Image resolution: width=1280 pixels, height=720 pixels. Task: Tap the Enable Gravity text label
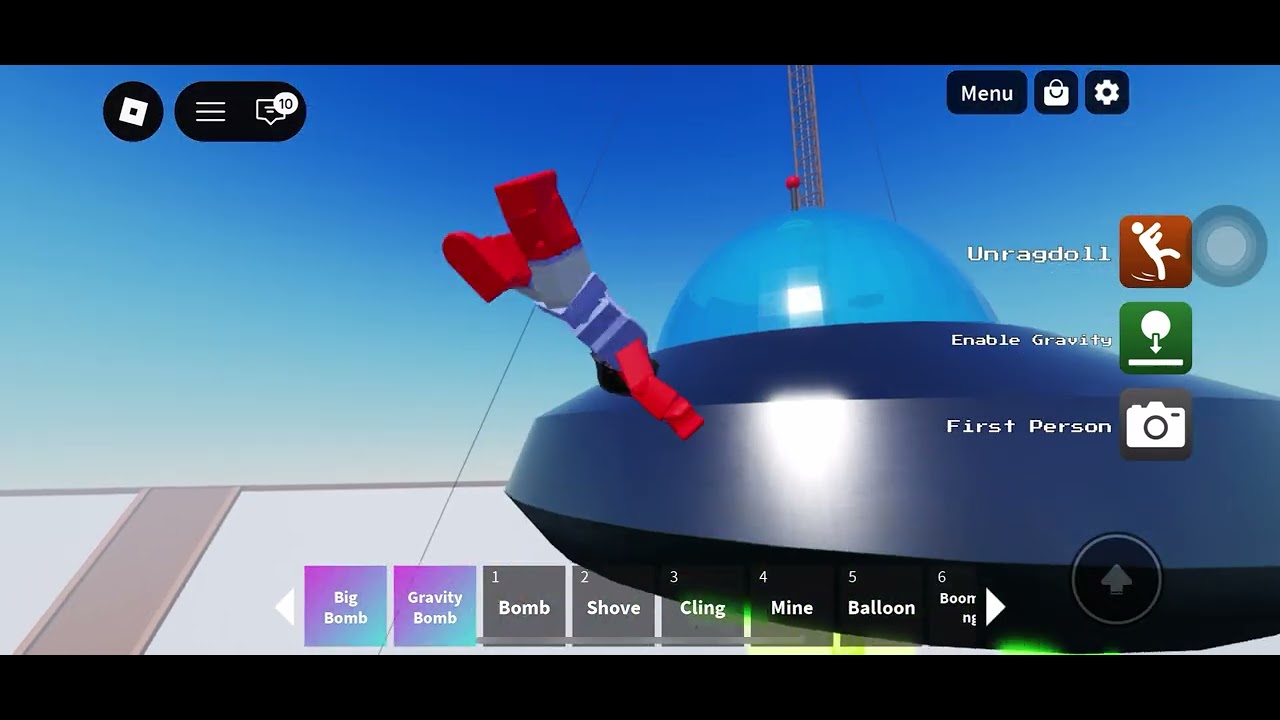[x=1031, y=340]
